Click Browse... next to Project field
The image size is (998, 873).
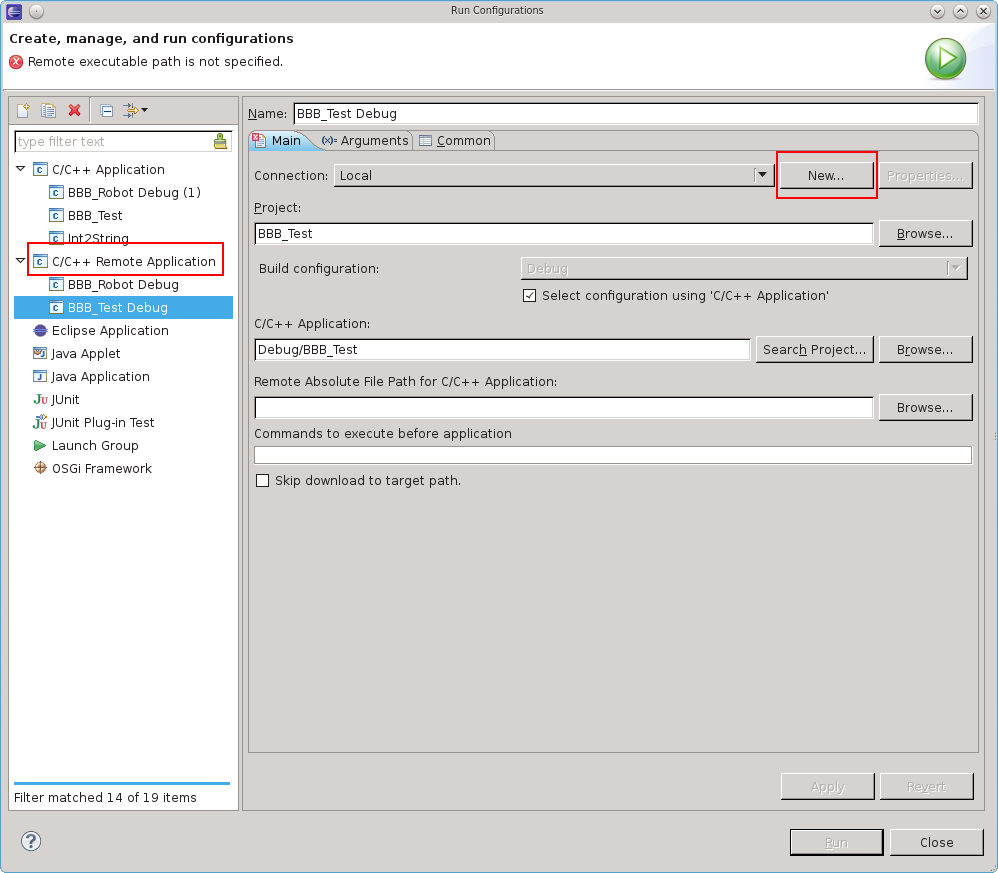[x=925, y=234]
